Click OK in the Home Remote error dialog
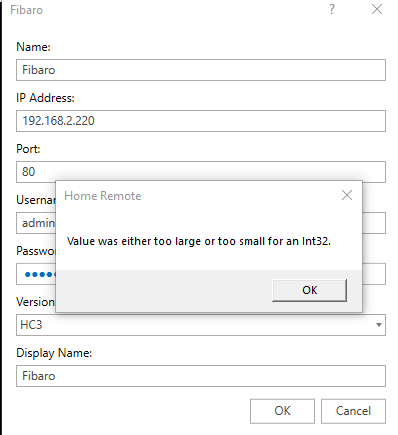 (309, 290)
